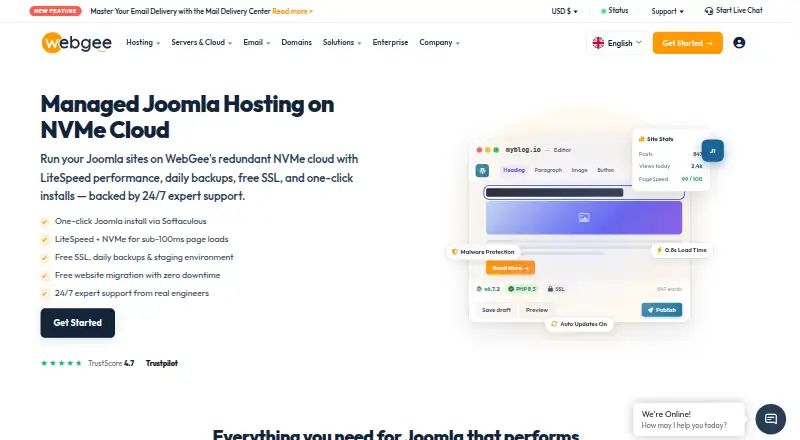
Task: Go to Enterprise page
Action: [x=390, y=42]
